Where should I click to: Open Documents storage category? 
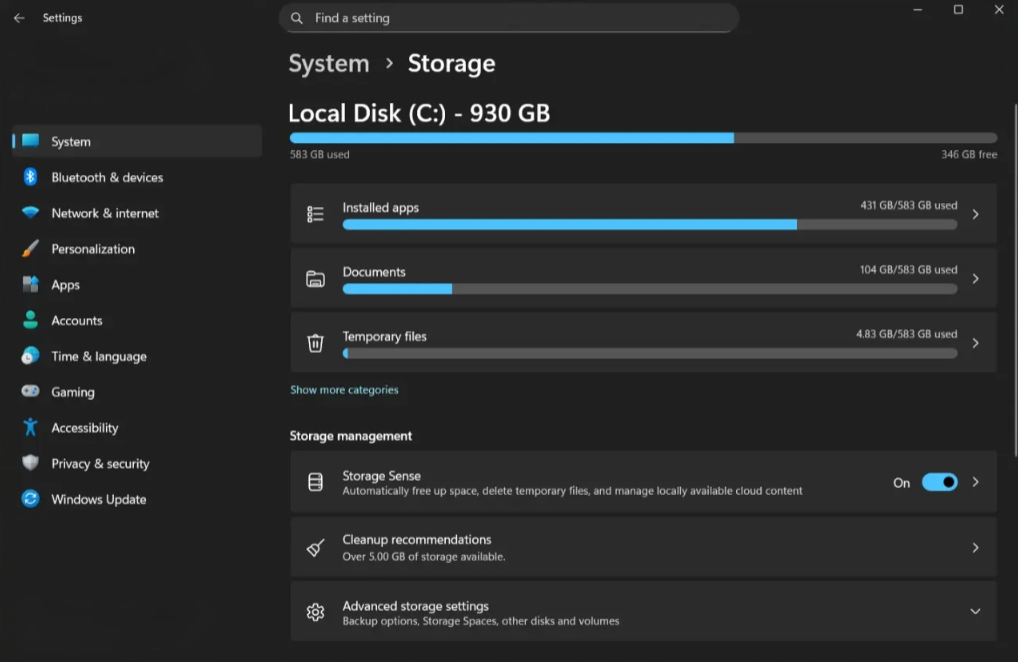click(x=643, y=278)
